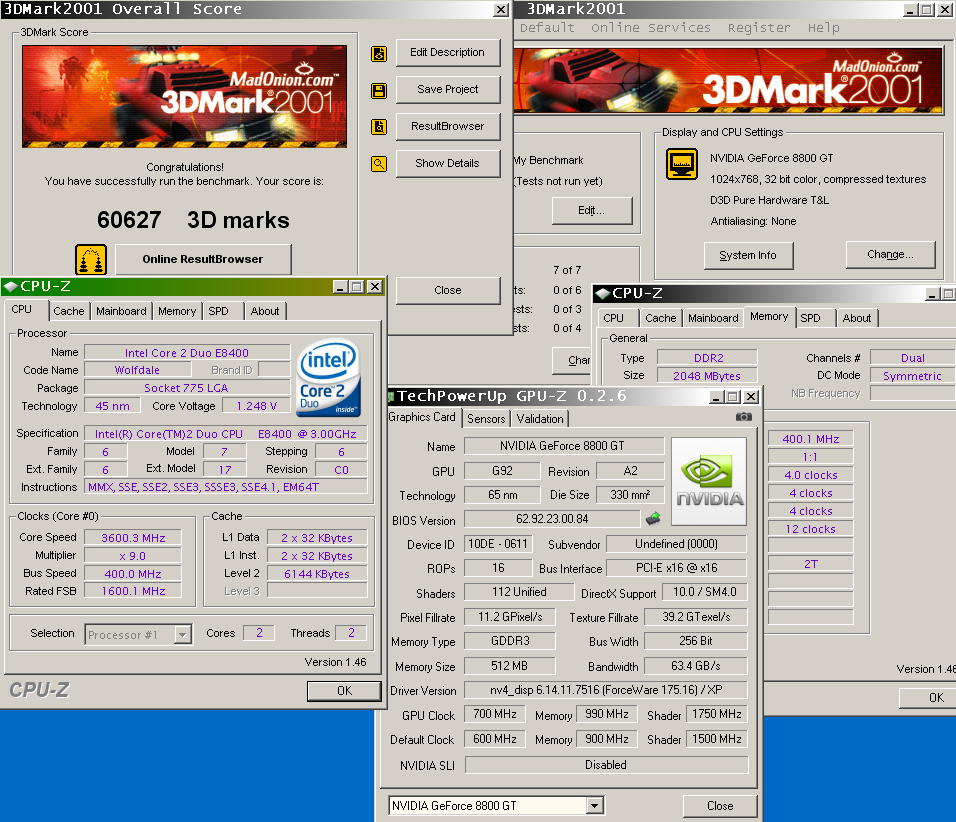The image size is (956, 822).
Task: Click OK in the front CPU-Z window
Action: point(344,690)
